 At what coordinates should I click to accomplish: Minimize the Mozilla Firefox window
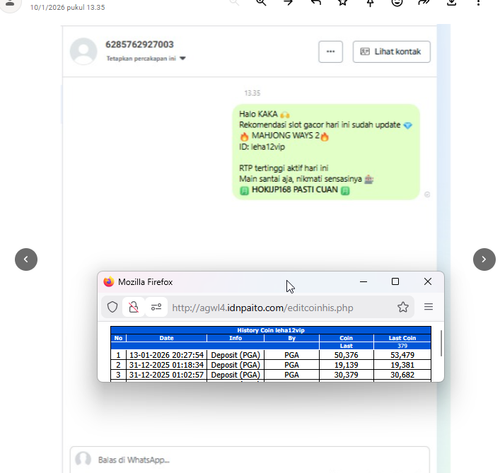[363, 282]
